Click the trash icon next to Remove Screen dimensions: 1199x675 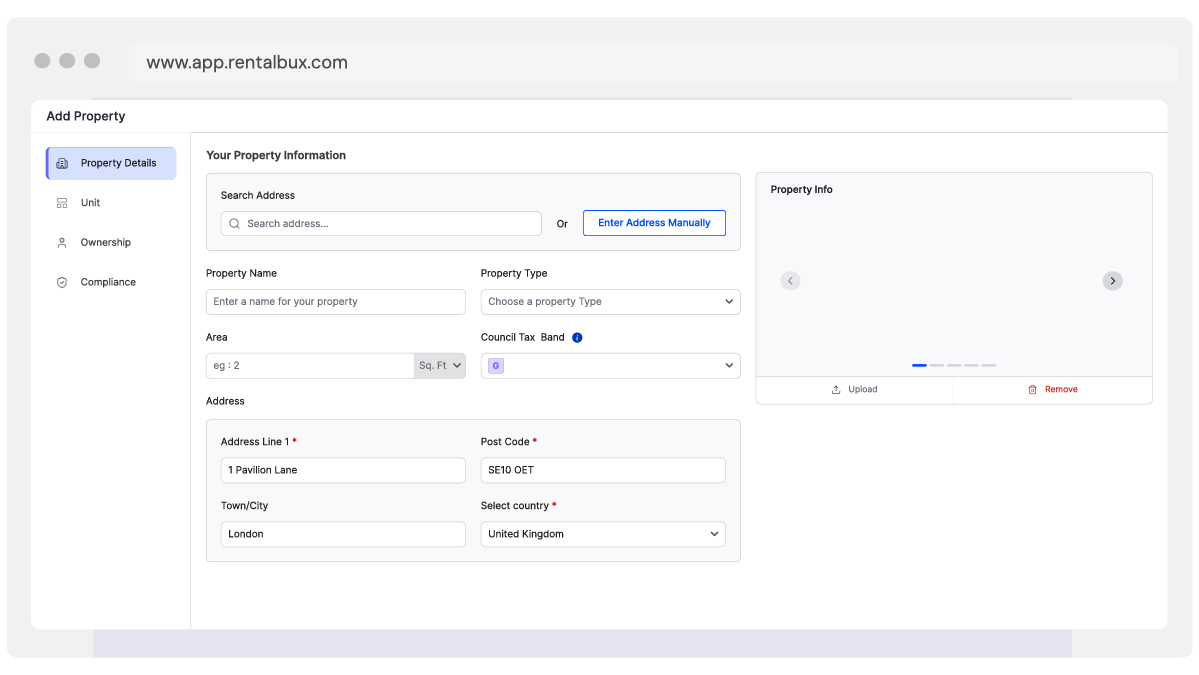click(1030, 389)
